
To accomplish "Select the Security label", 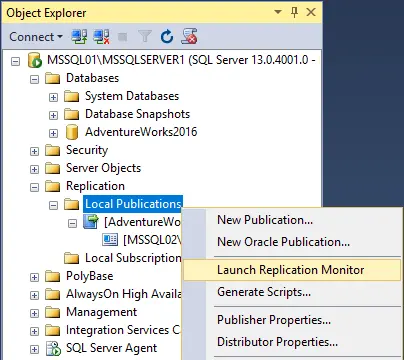I will click(x=87, y=150).
